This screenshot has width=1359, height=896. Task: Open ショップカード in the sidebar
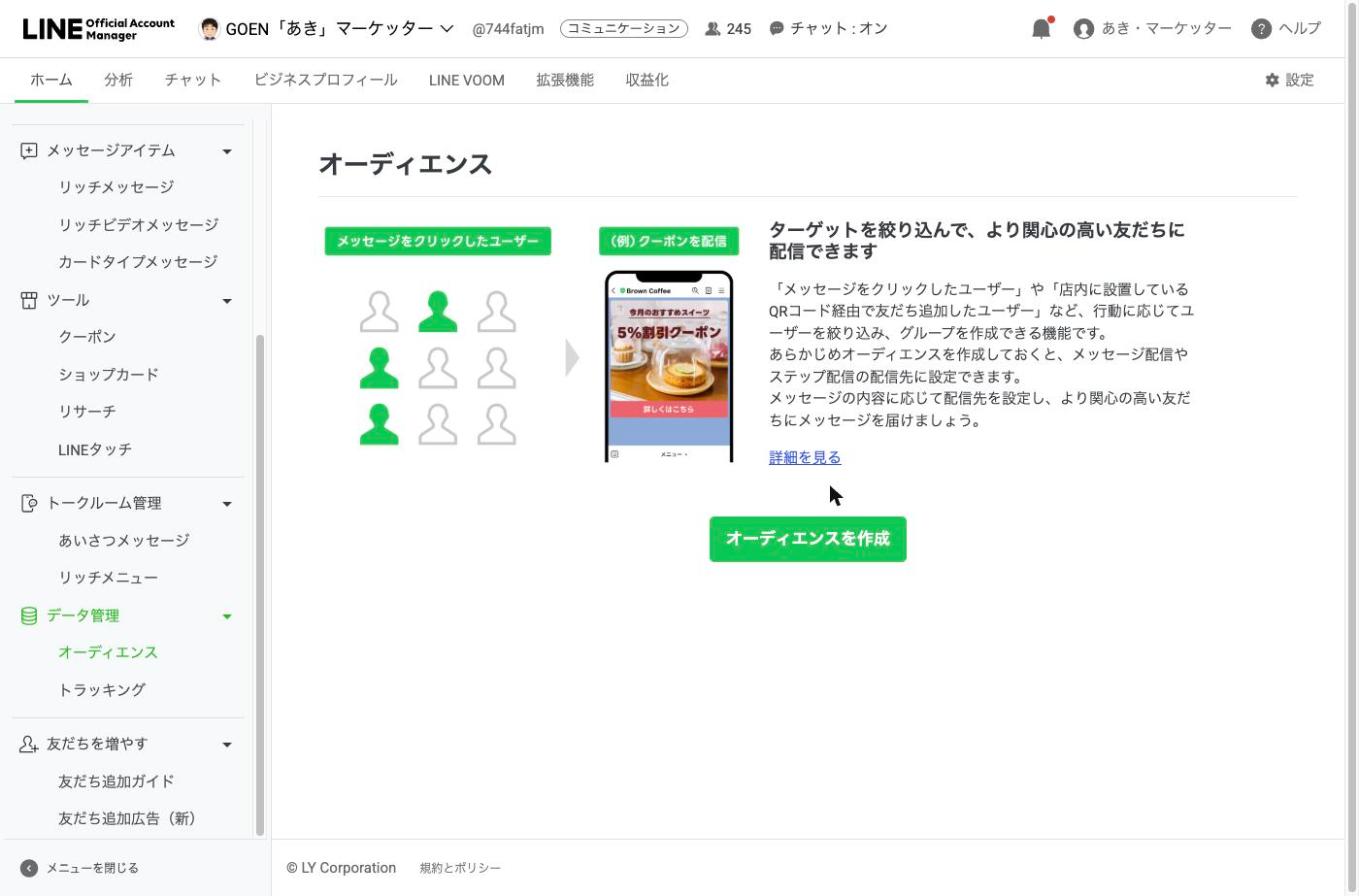108,375
